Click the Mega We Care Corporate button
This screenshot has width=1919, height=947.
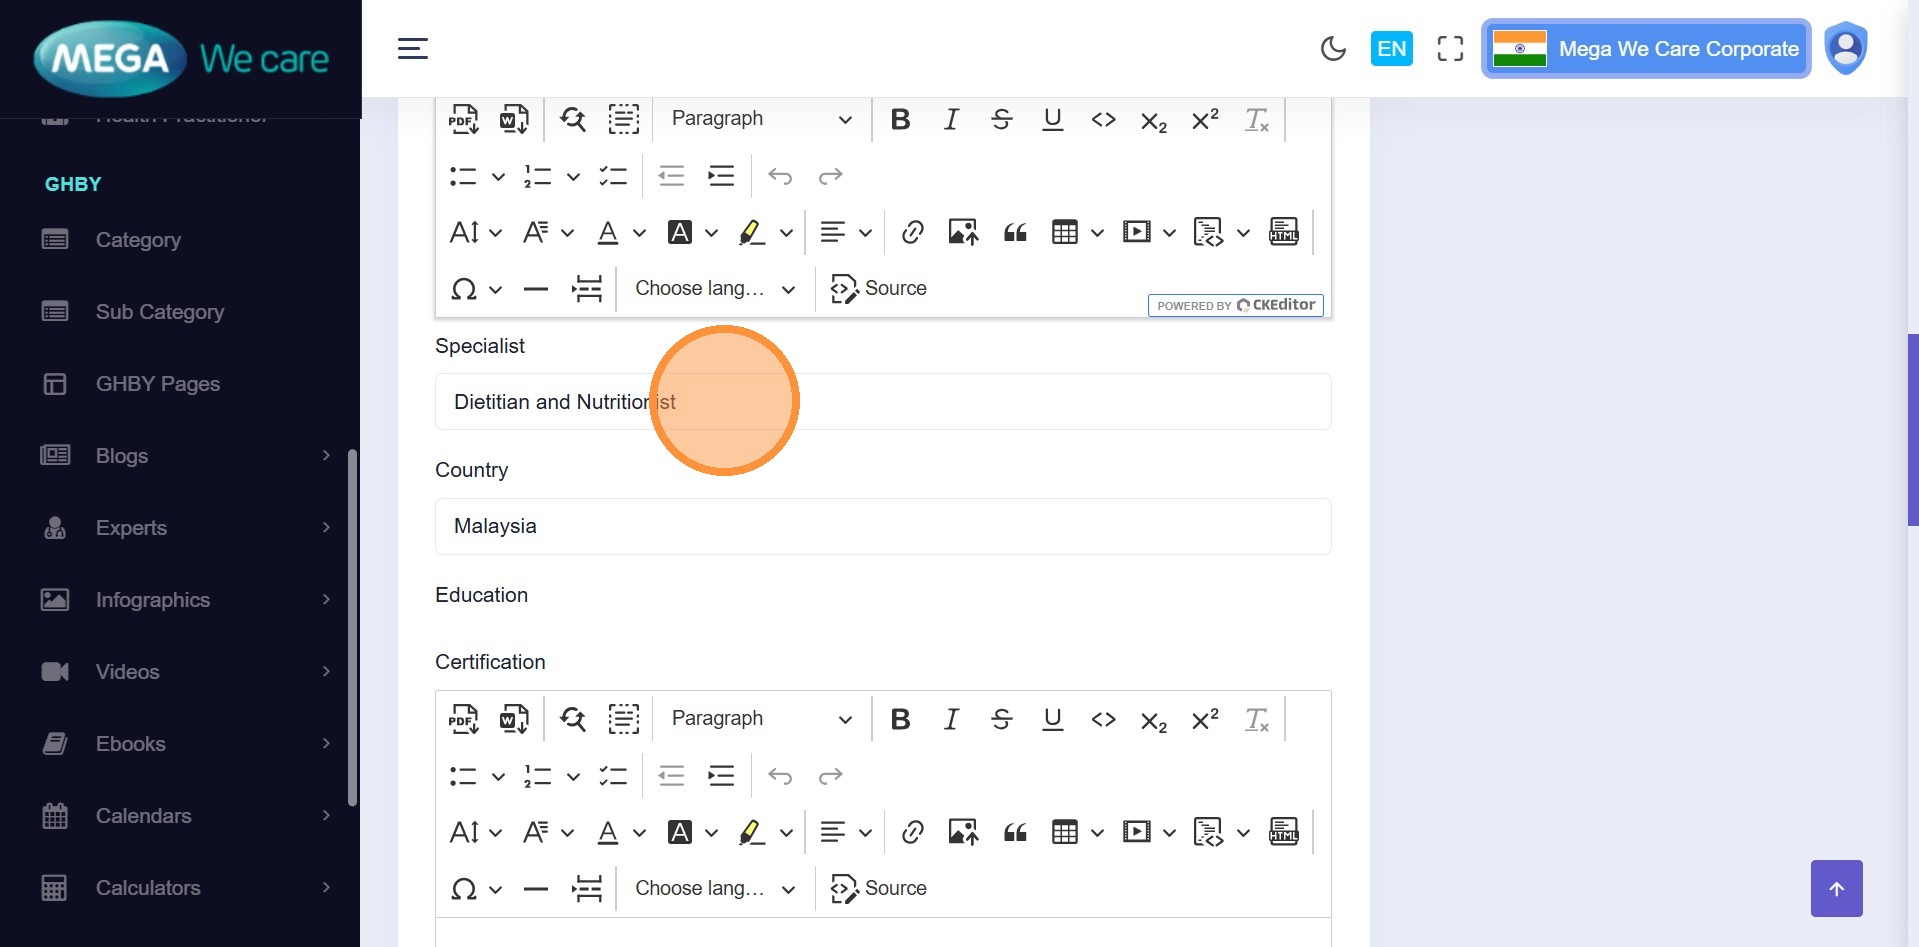(1646, 49)
